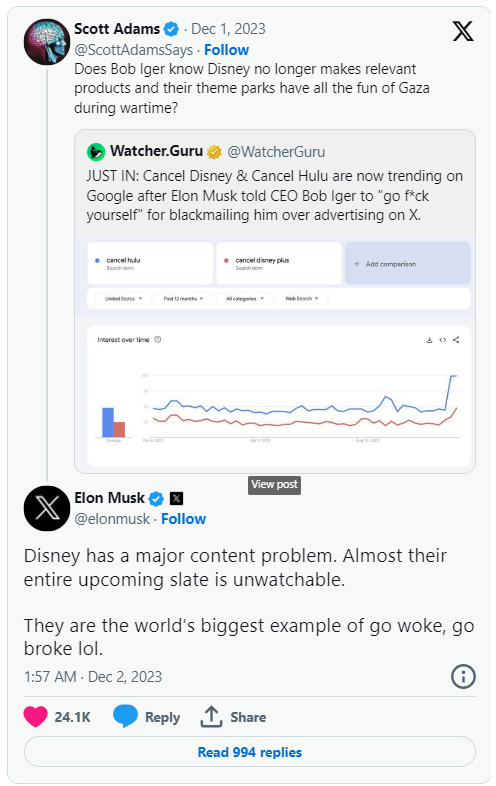Click Scott Adams blue verified badge

(172, 29)
